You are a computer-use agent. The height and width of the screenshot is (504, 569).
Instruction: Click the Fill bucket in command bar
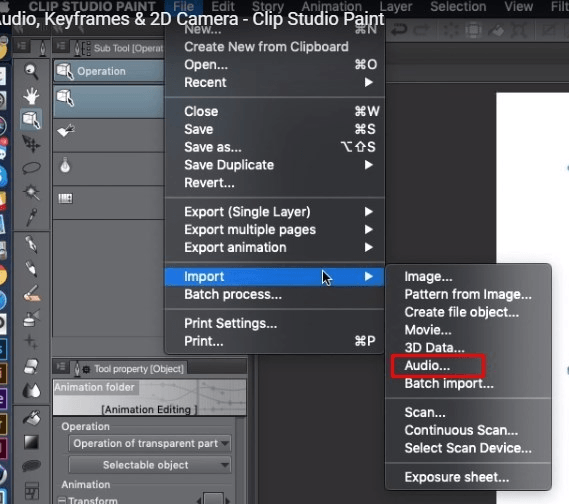click(496, 30)
